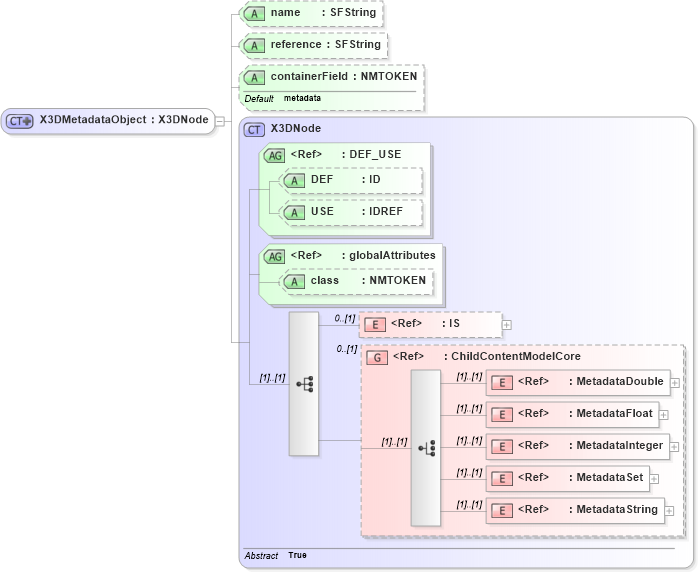Click the A icon beside class attribute
The height and width of the screenshot is (572, 698).
[294, 282]
